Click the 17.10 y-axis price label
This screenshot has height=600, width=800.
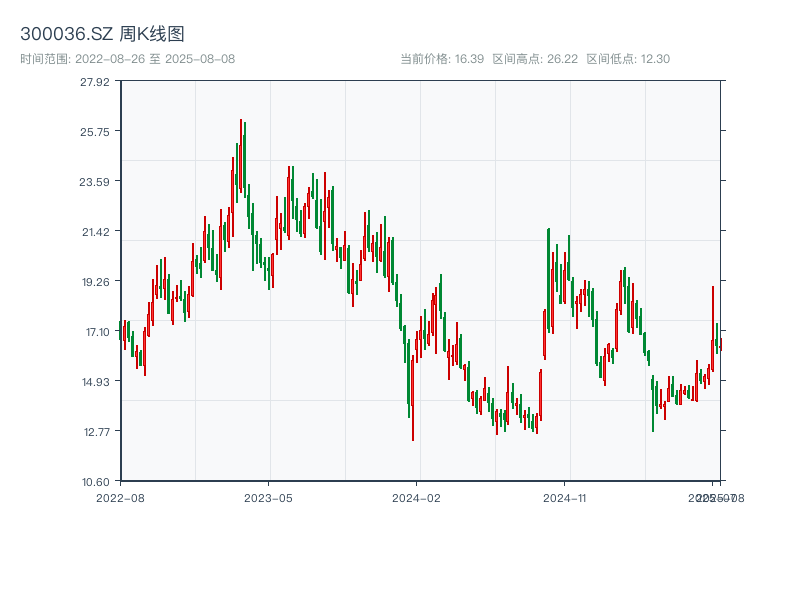[95, 331]
